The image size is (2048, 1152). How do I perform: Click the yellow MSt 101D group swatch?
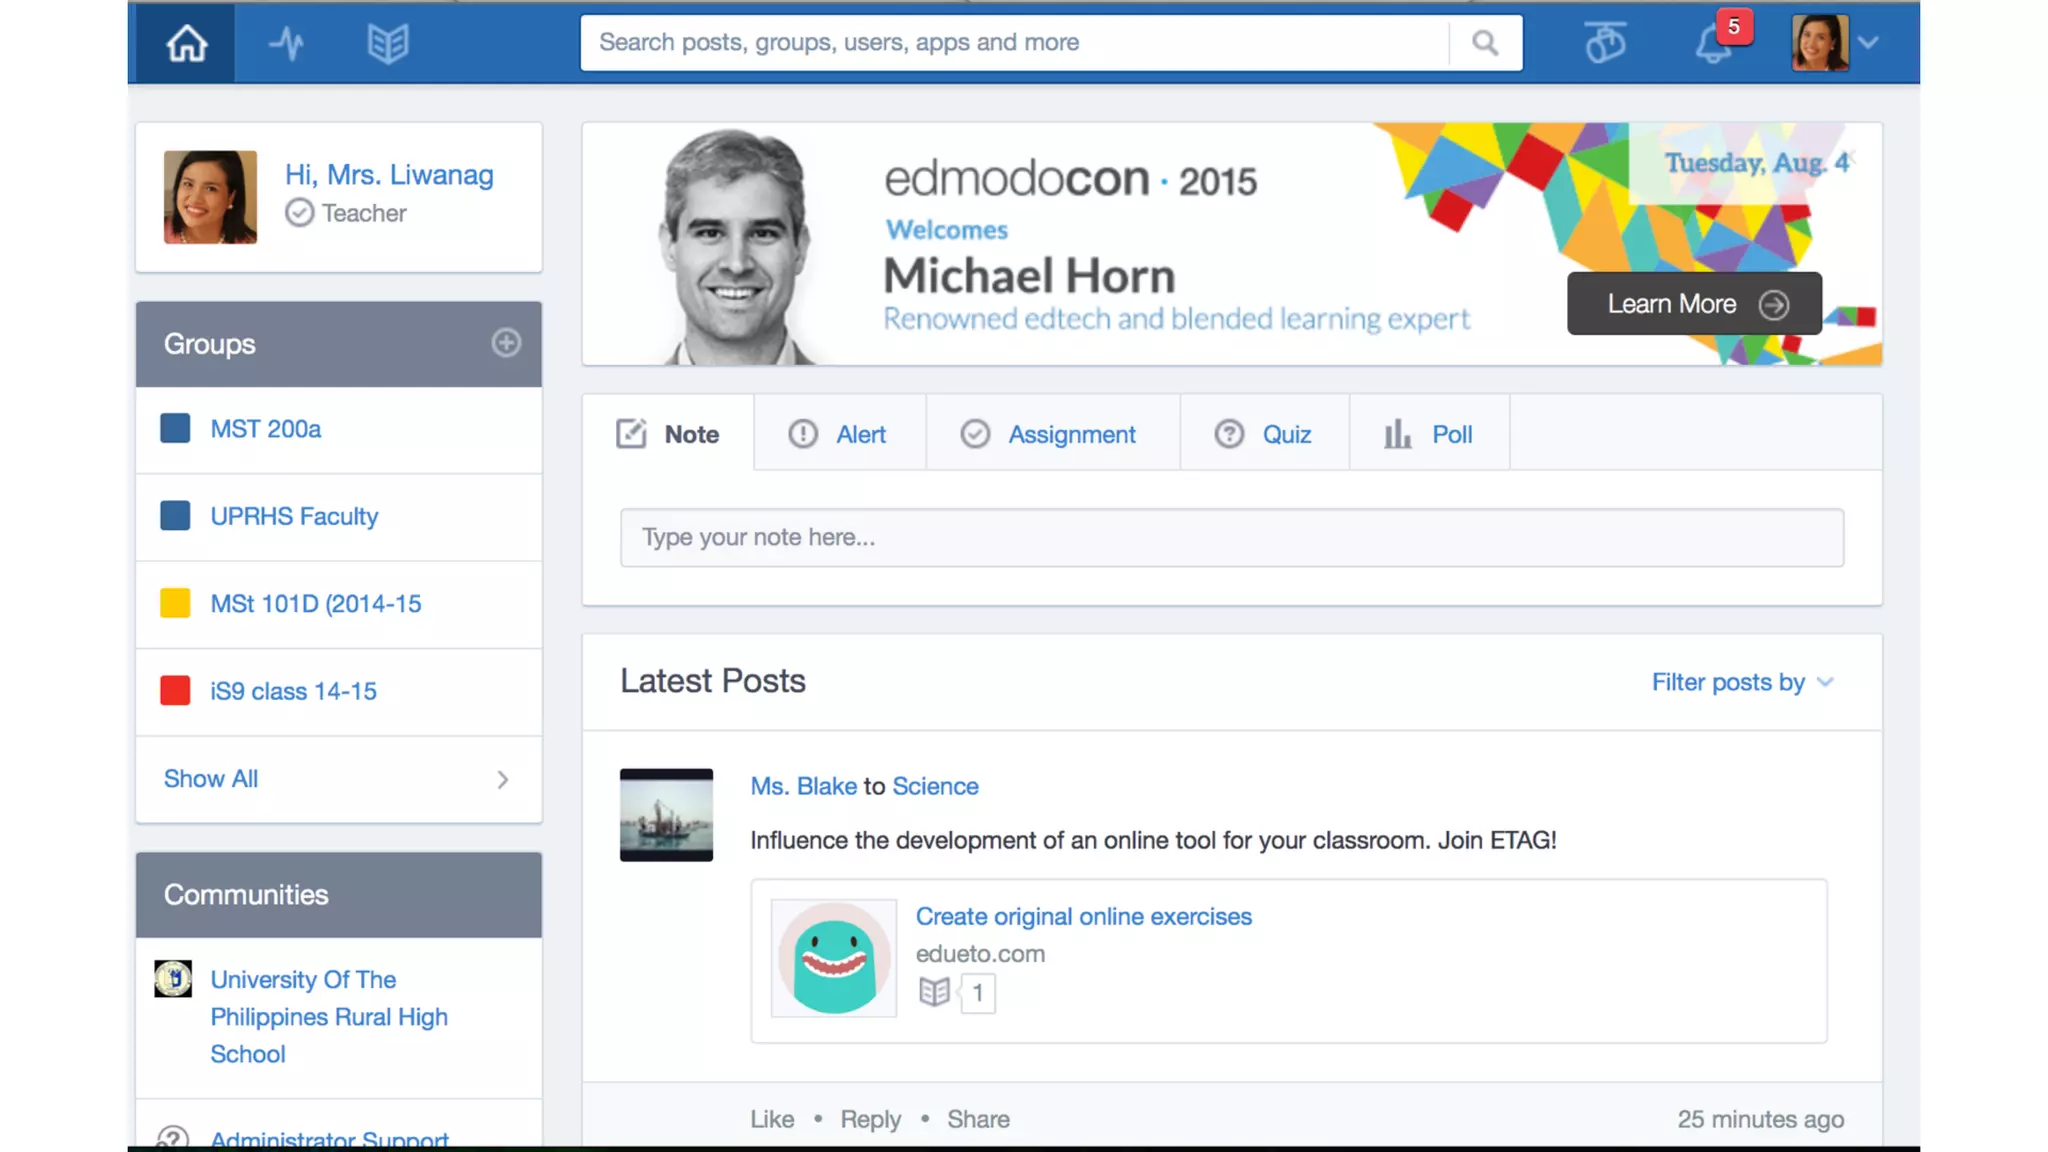(175, 603)
